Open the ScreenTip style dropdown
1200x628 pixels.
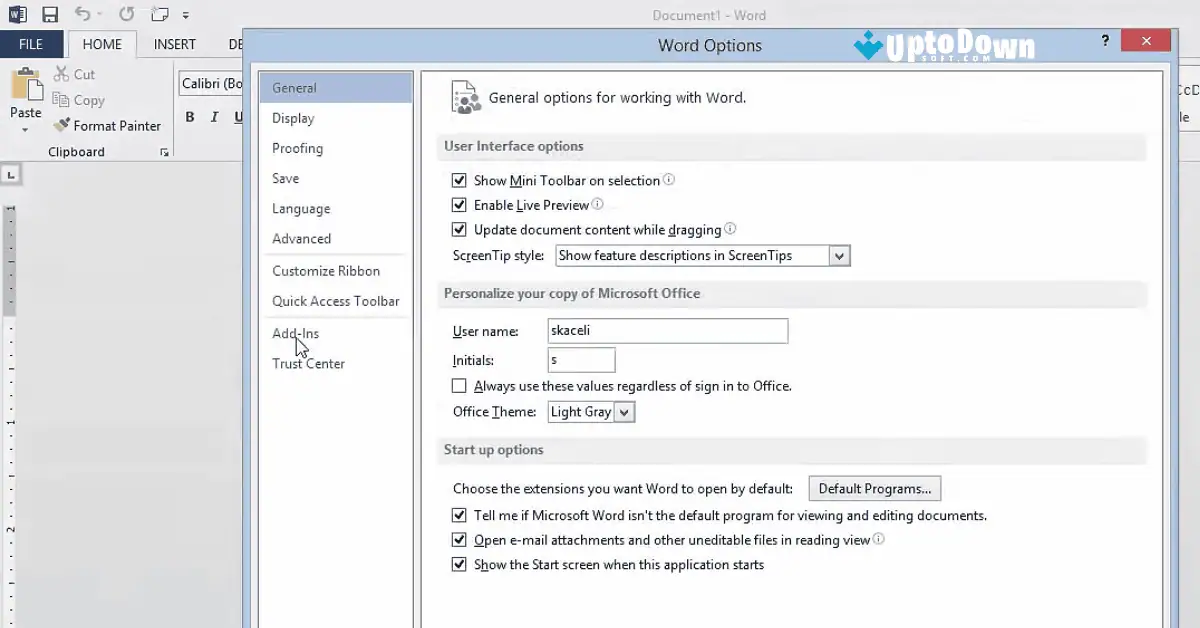(840, 255)
